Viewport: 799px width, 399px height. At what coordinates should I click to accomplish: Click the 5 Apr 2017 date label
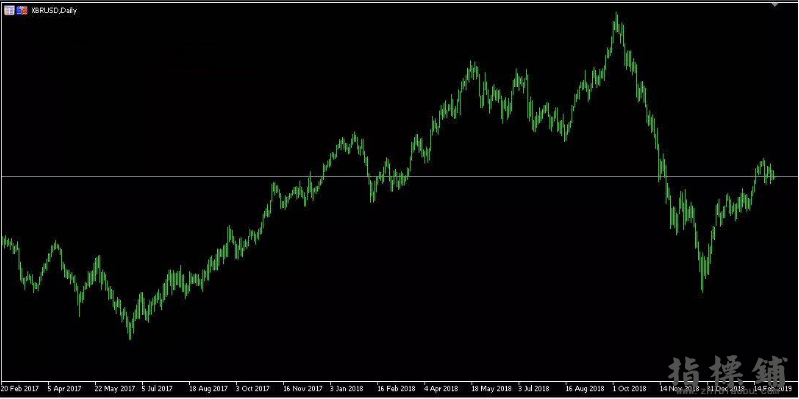tap(64, 388)
